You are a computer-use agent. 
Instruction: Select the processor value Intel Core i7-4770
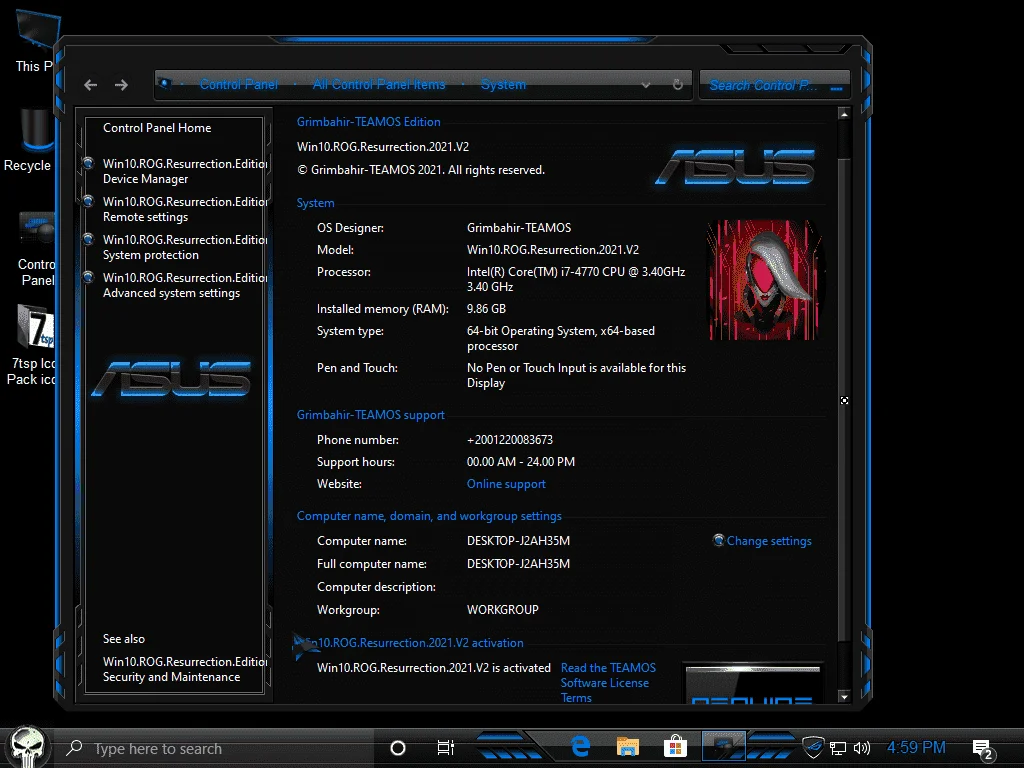click(576, 279)
